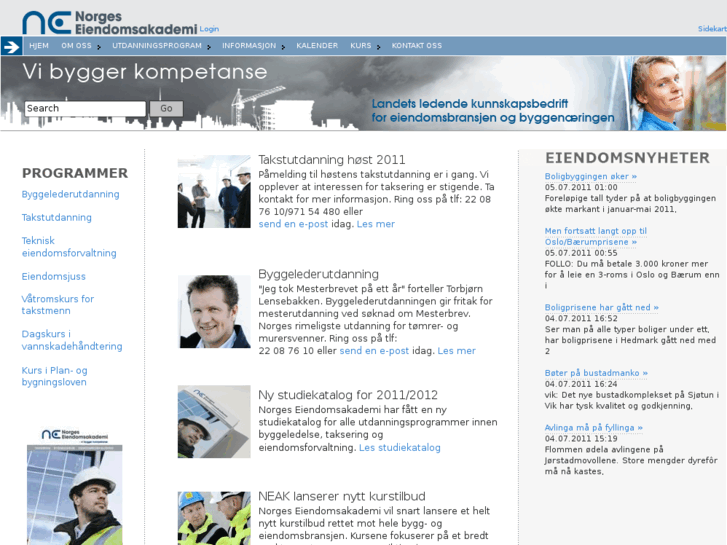This screenshot has width=727, height=545.
Task: Open the KURS menu item
Action: [361, 46]
